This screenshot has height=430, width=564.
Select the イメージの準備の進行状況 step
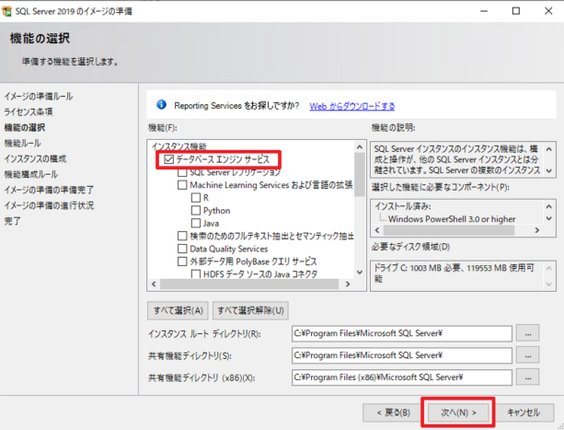(49, 205)
